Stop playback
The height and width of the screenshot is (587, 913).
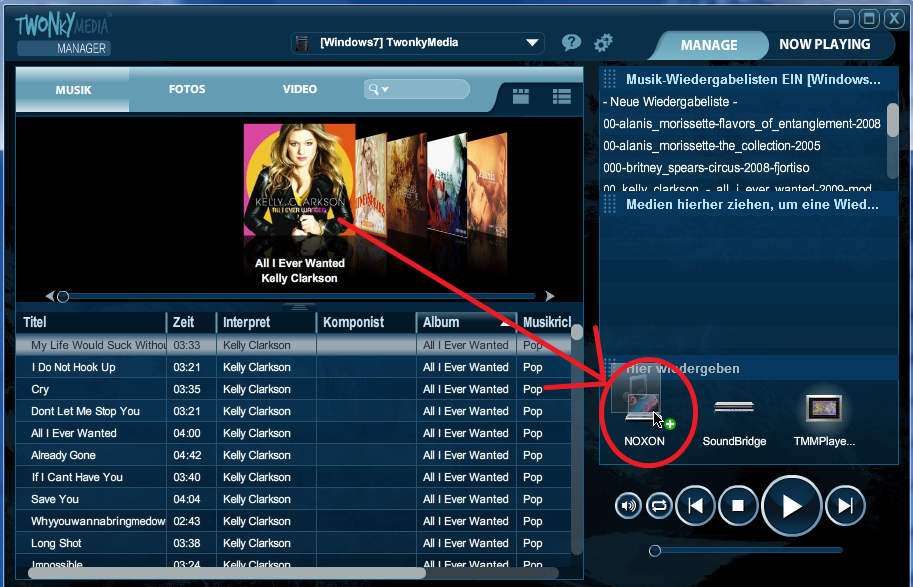pos(738,505)
